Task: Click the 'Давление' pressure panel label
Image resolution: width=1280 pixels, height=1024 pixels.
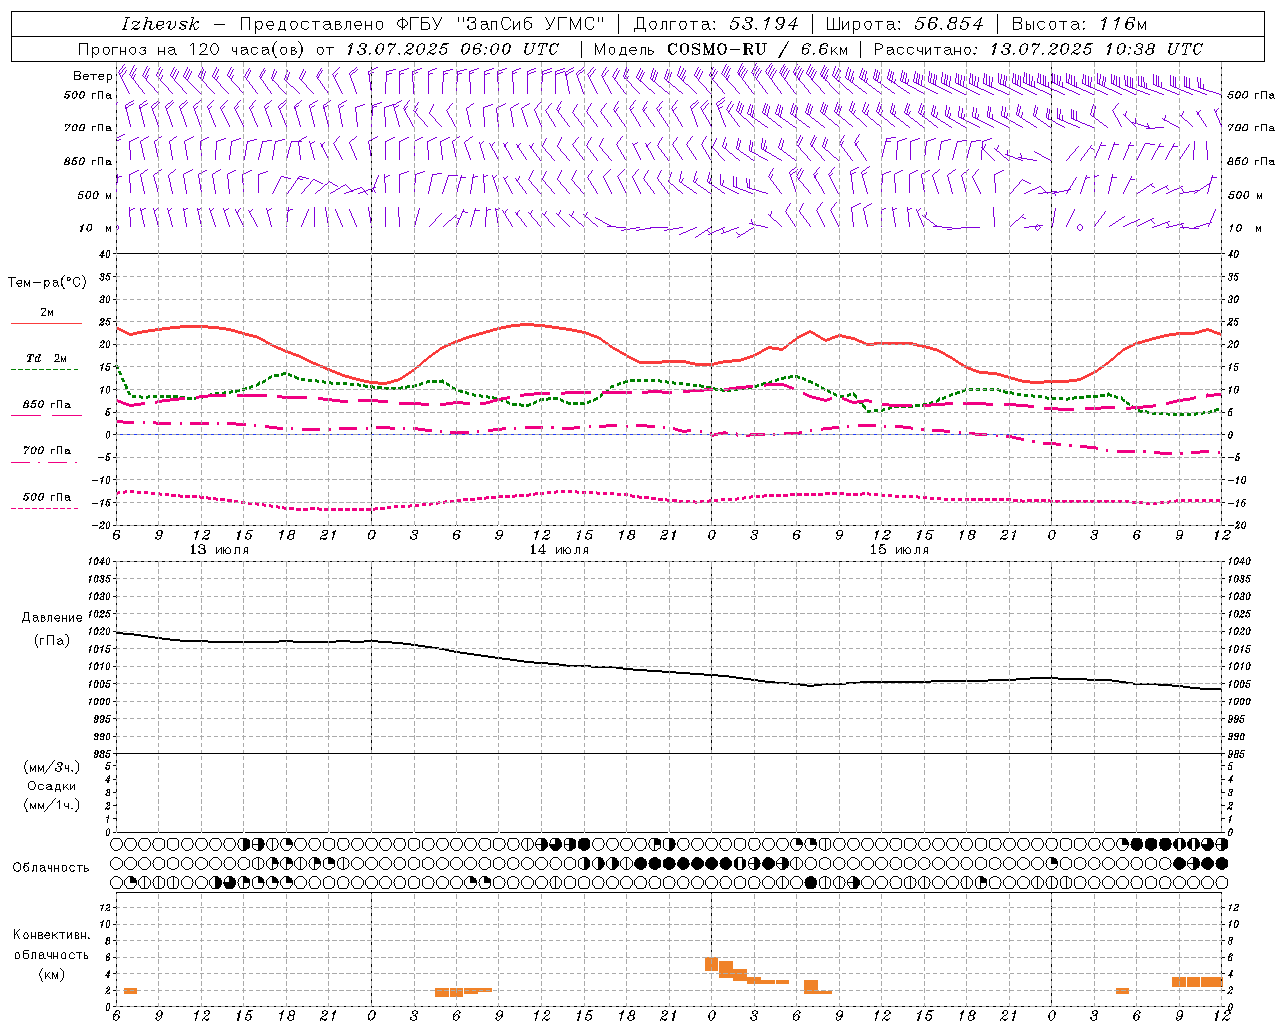Action: coord(52,618)
